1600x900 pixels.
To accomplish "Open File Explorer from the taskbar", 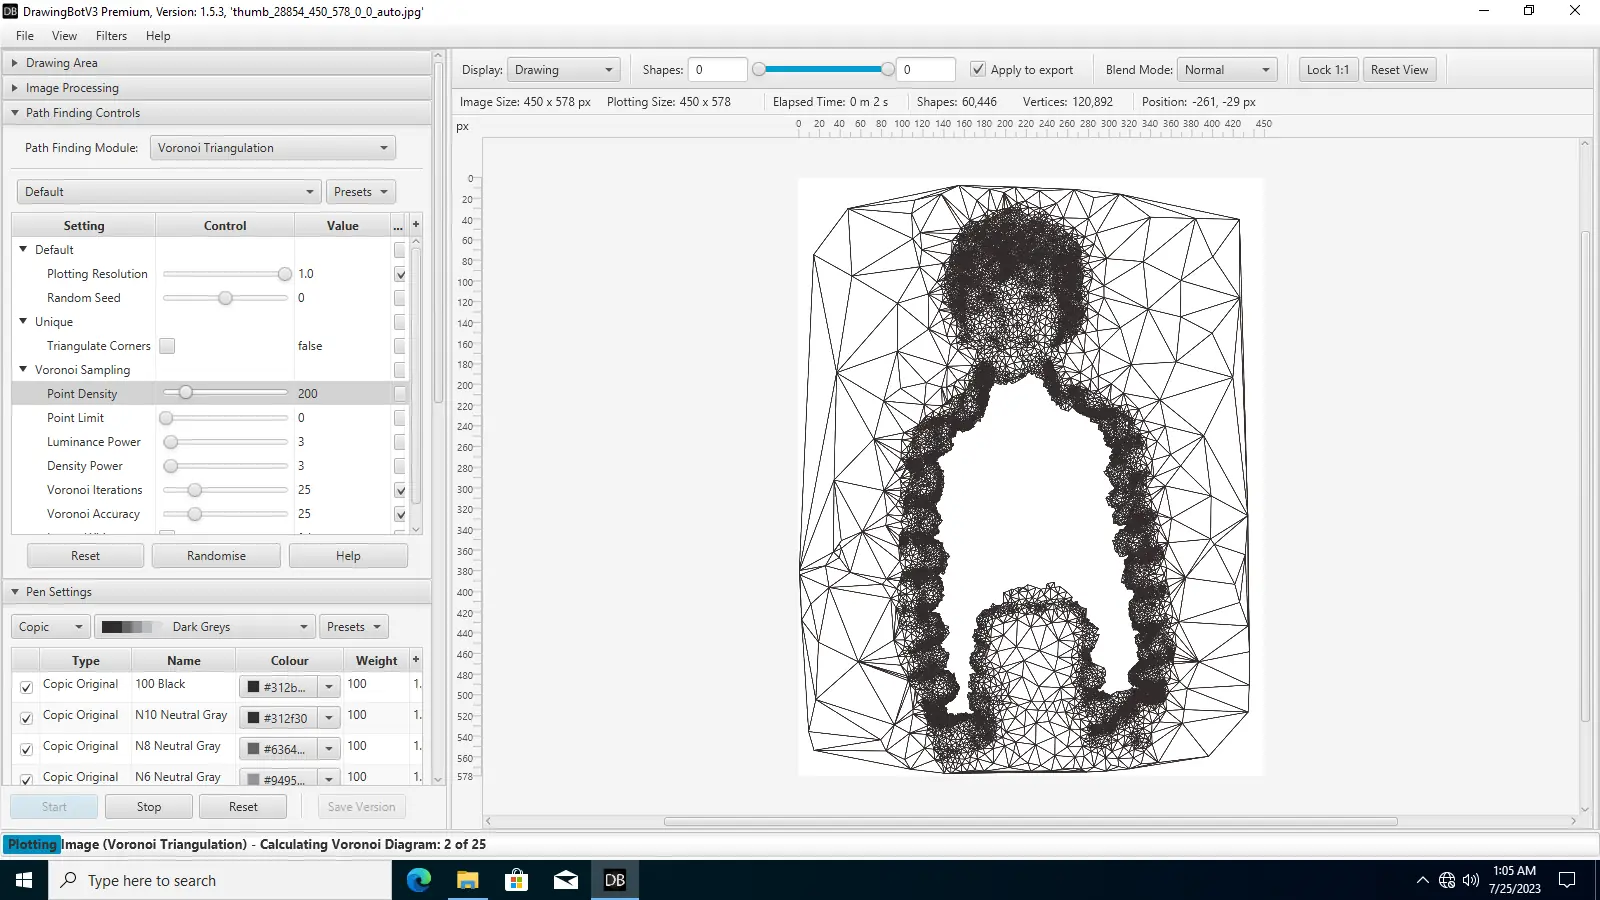I will (467, 880).
